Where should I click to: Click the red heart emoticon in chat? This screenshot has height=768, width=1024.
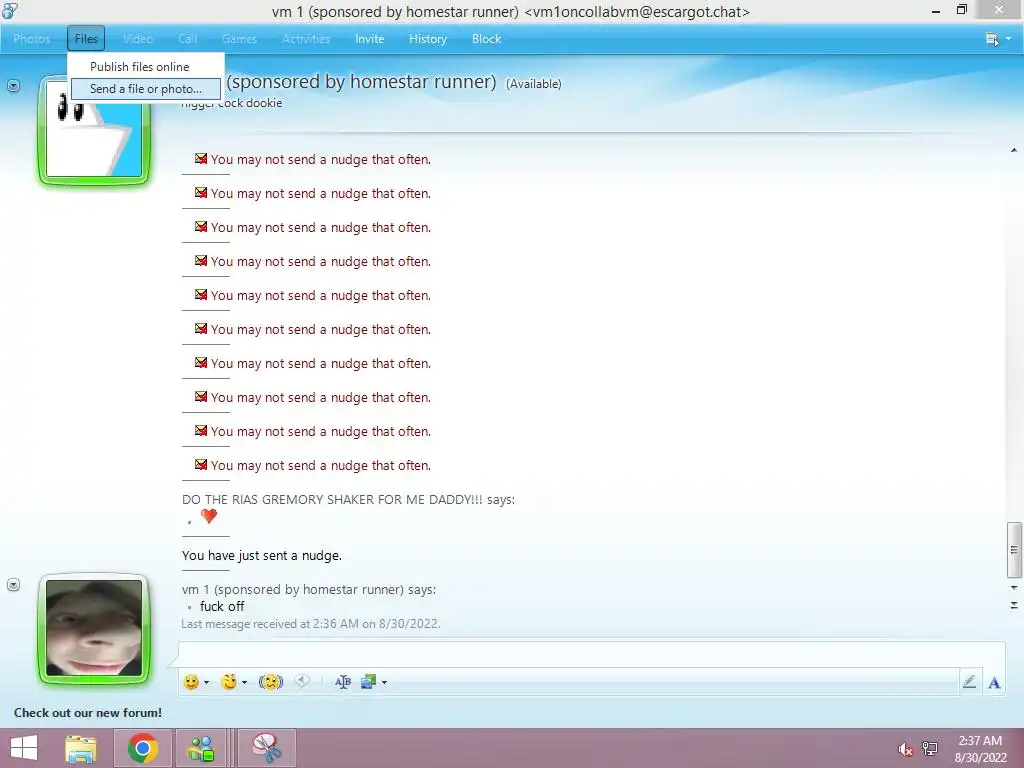point(209,516)
